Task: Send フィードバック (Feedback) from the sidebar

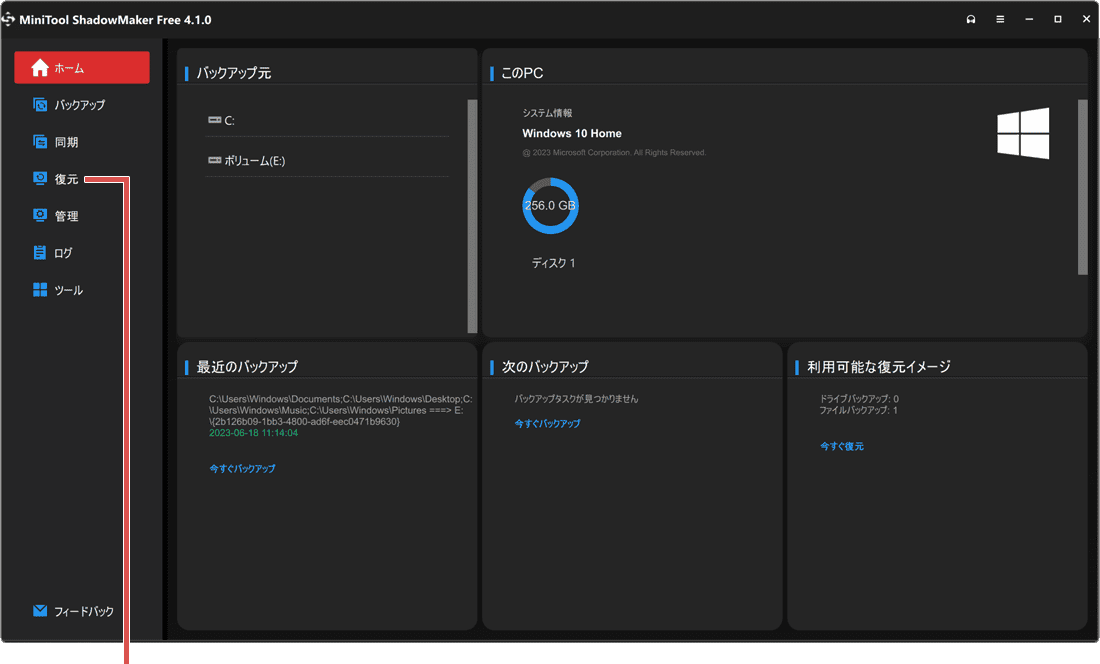Action: coord(72,610)
